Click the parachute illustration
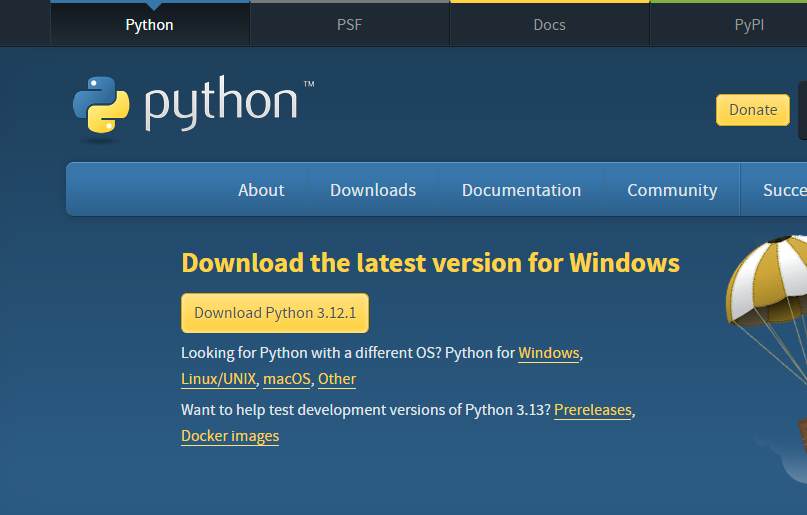 [768, 309]
